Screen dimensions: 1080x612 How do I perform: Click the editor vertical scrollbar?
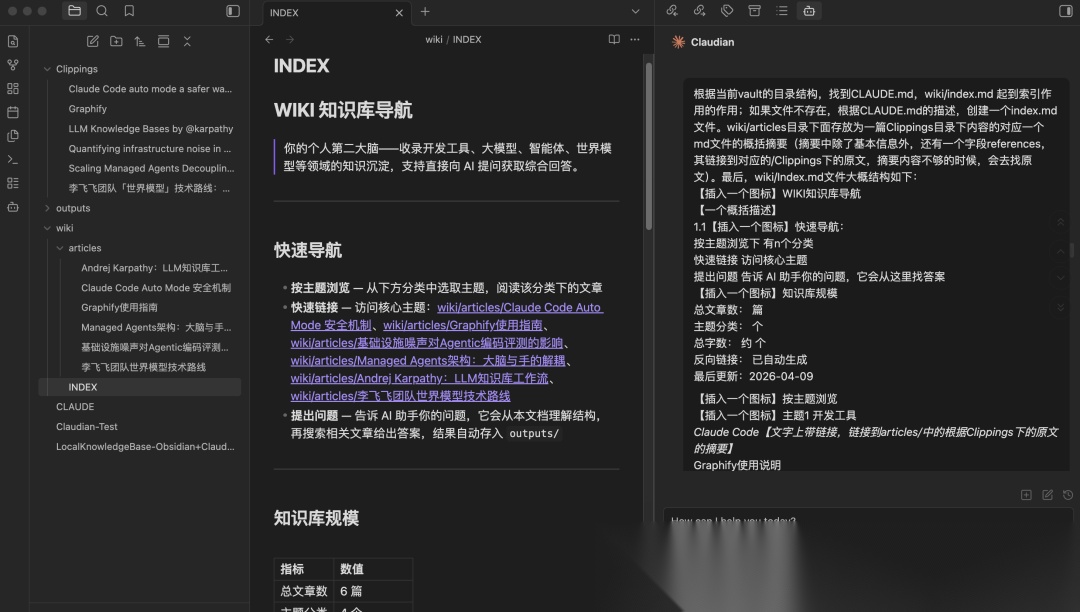(648, 146)
